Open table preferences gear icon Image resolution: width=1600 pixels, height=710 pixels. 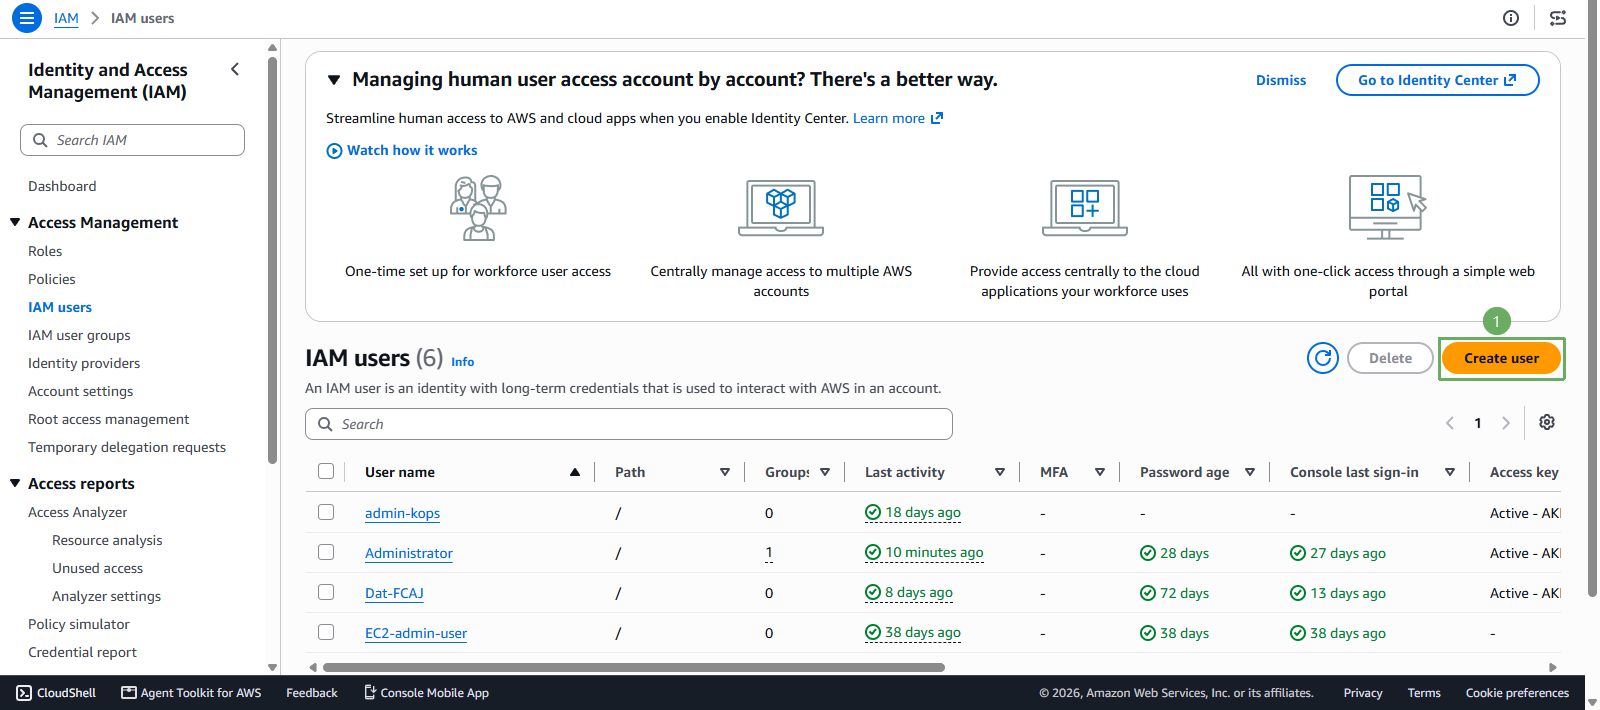tap(1547, 422)
